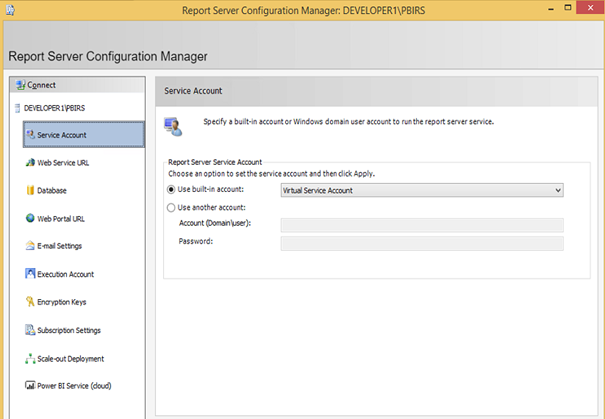Click the service account computer-user icon
Image resolution: width=605 pixels, height=419 pixels.
(x=173, y=127)
